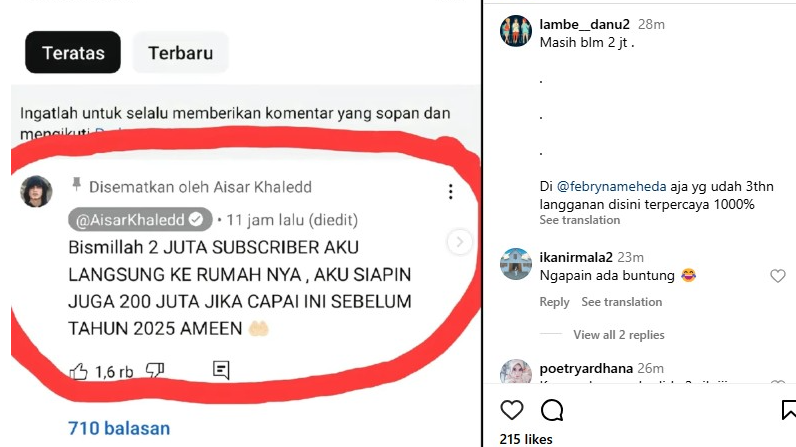Image resolution: width=796 pixels, height=447 pixels.
Task: Open the reply icon under pinned comment
Action: coord(221,370)
